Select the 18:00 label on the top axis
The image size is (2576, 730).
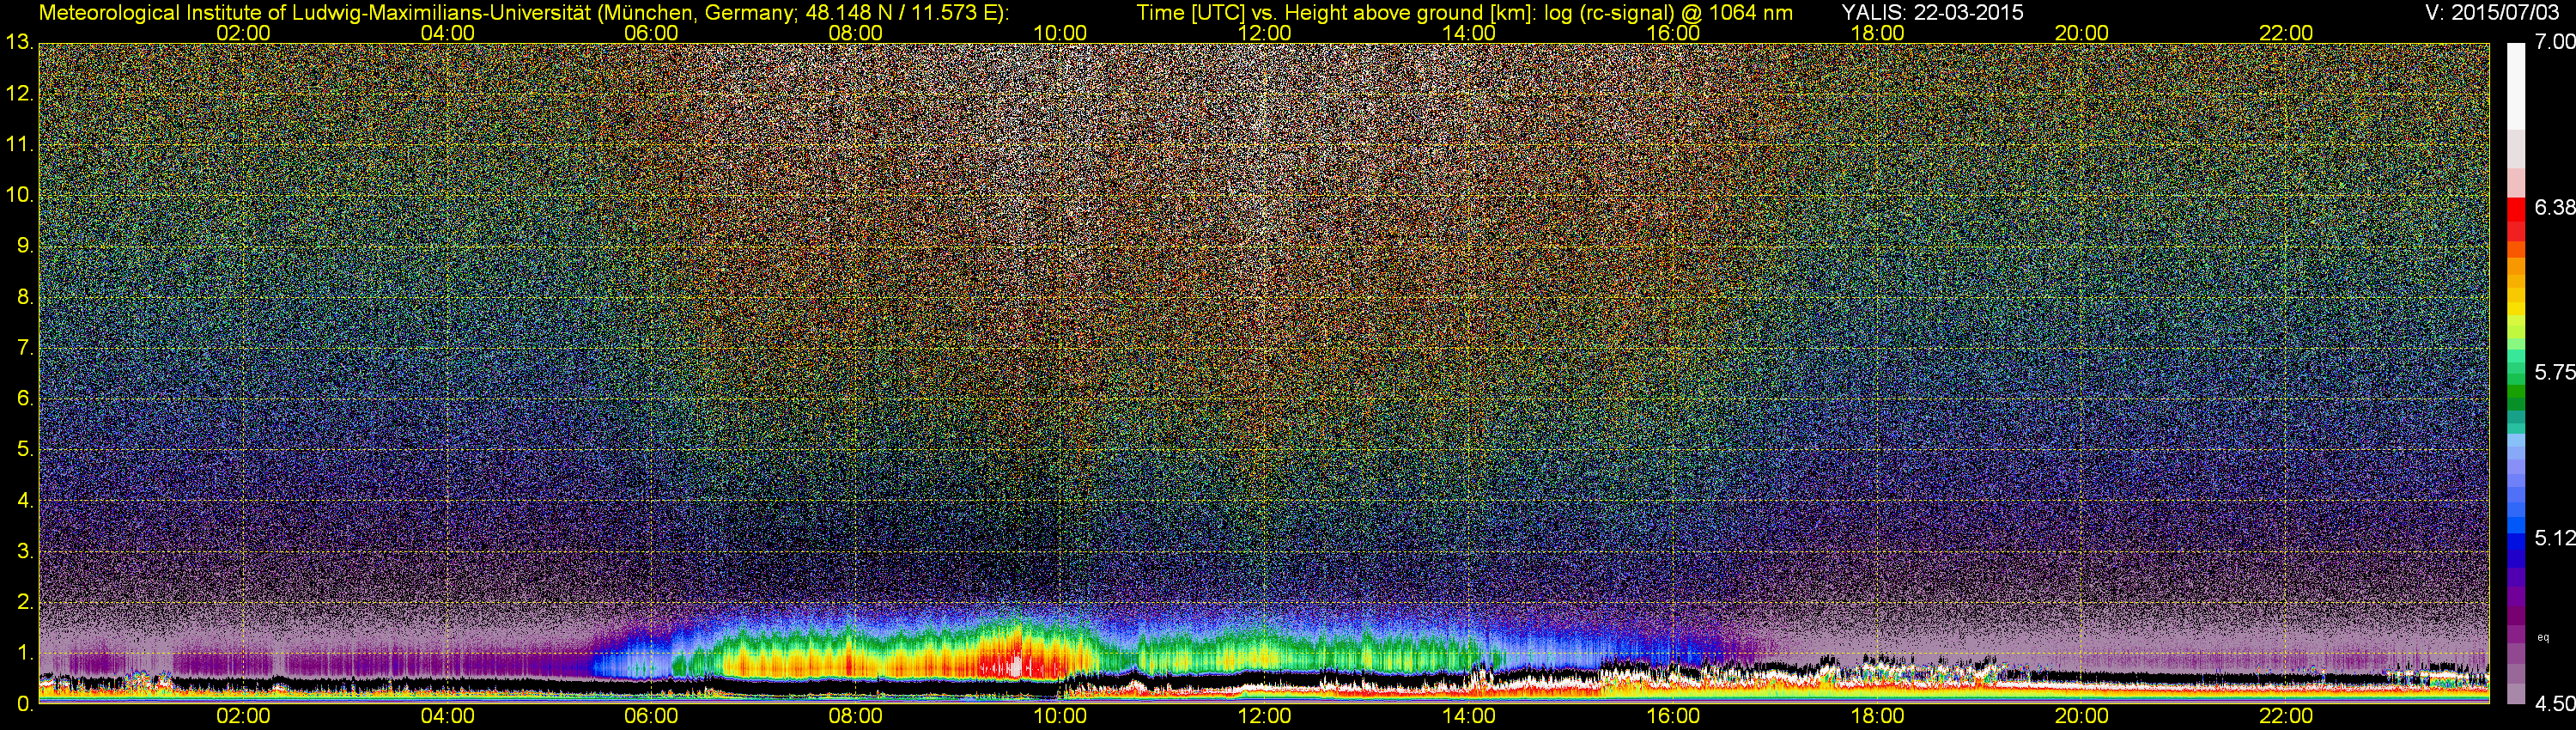1877,33
